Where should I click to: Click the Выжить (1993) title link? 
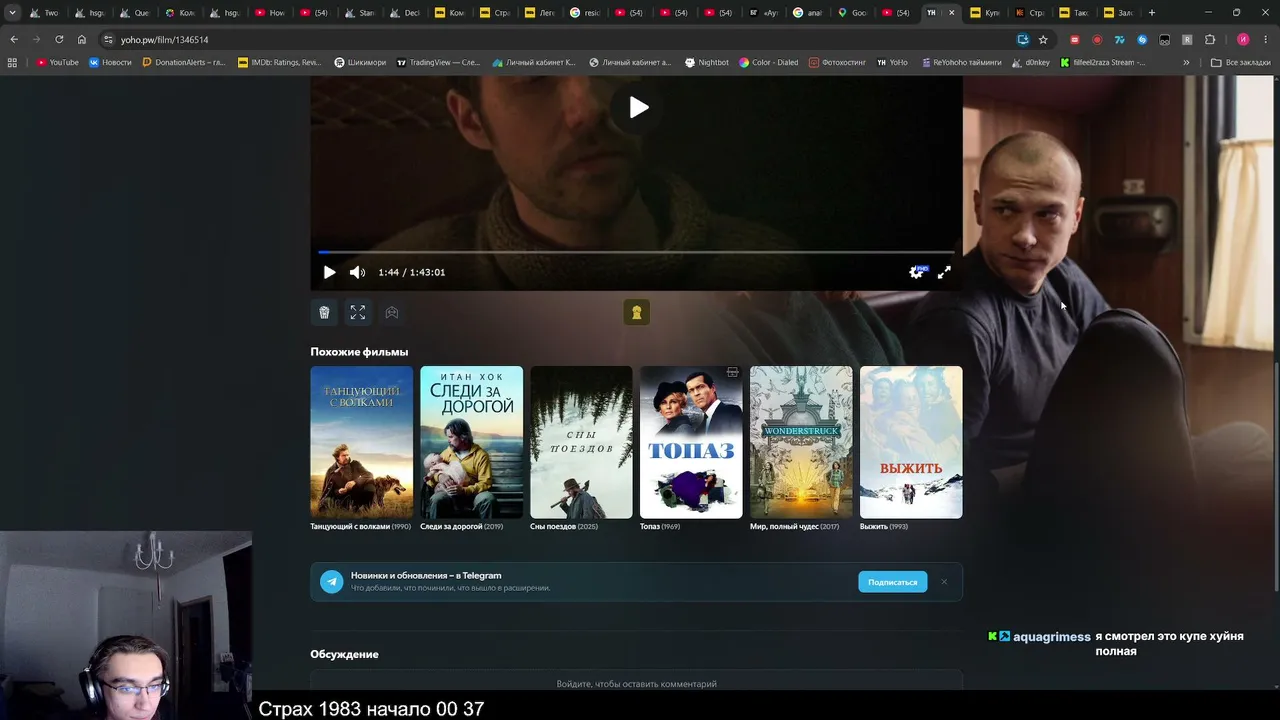(x=884, y=527)
